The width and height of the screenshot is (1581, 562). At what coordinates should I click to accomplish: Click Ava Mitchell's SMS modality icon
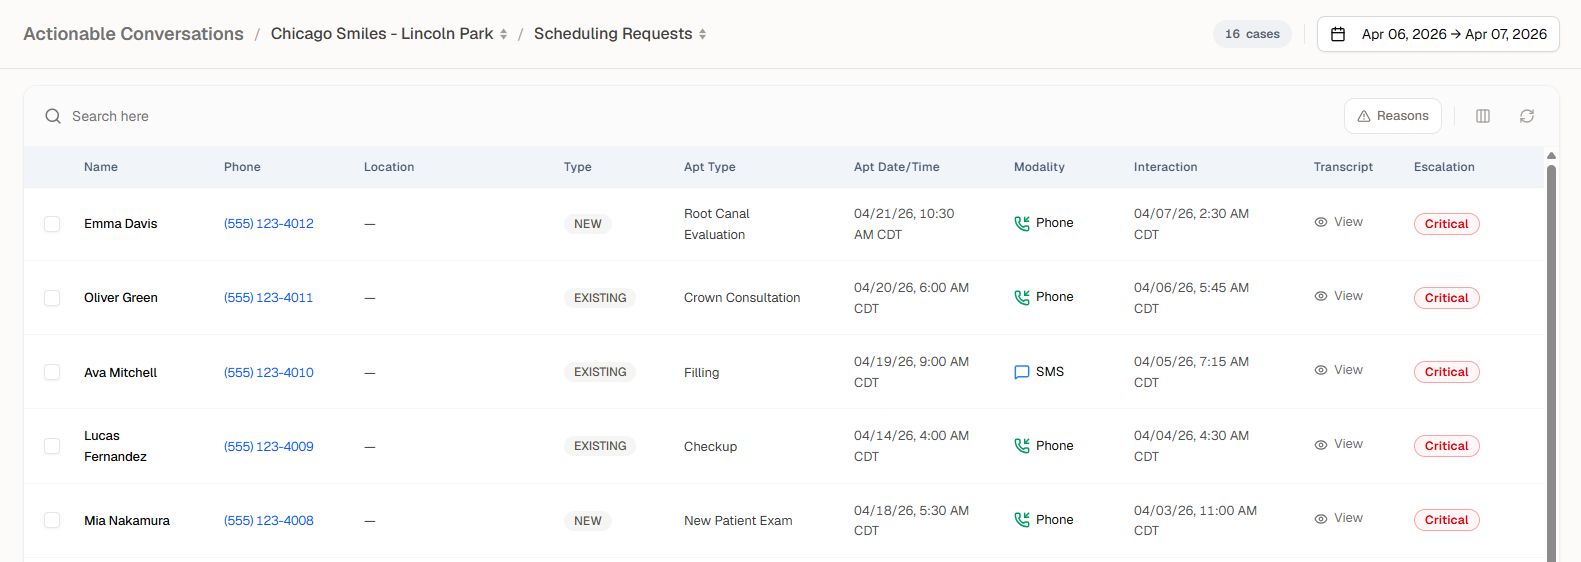1022,372
